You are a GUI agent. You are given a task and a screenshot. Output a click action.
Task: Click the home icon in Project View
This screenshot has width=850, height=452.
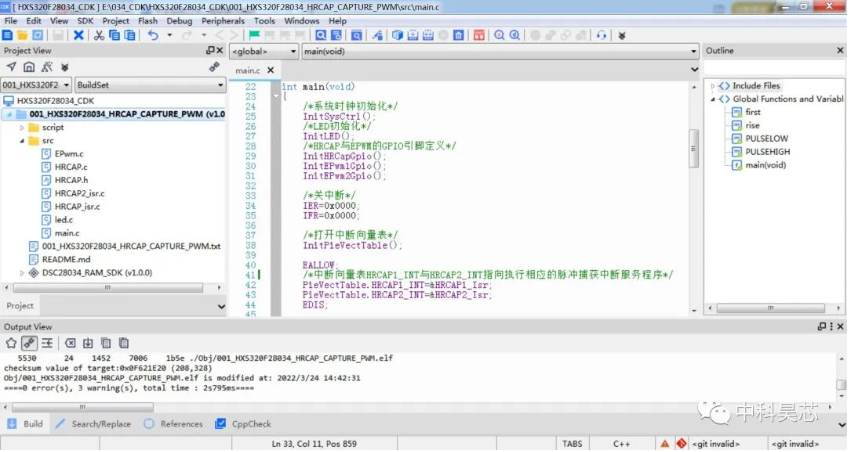point(29,67)
